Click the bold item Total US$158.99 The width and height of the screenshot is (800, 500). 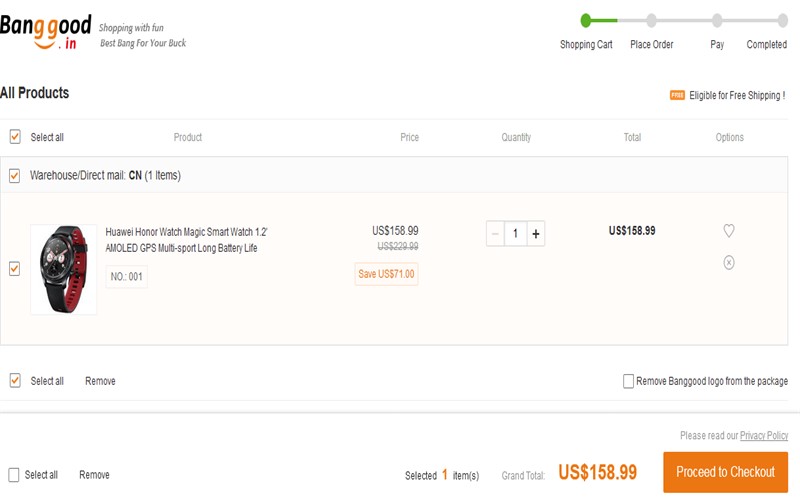pos(632,231)
